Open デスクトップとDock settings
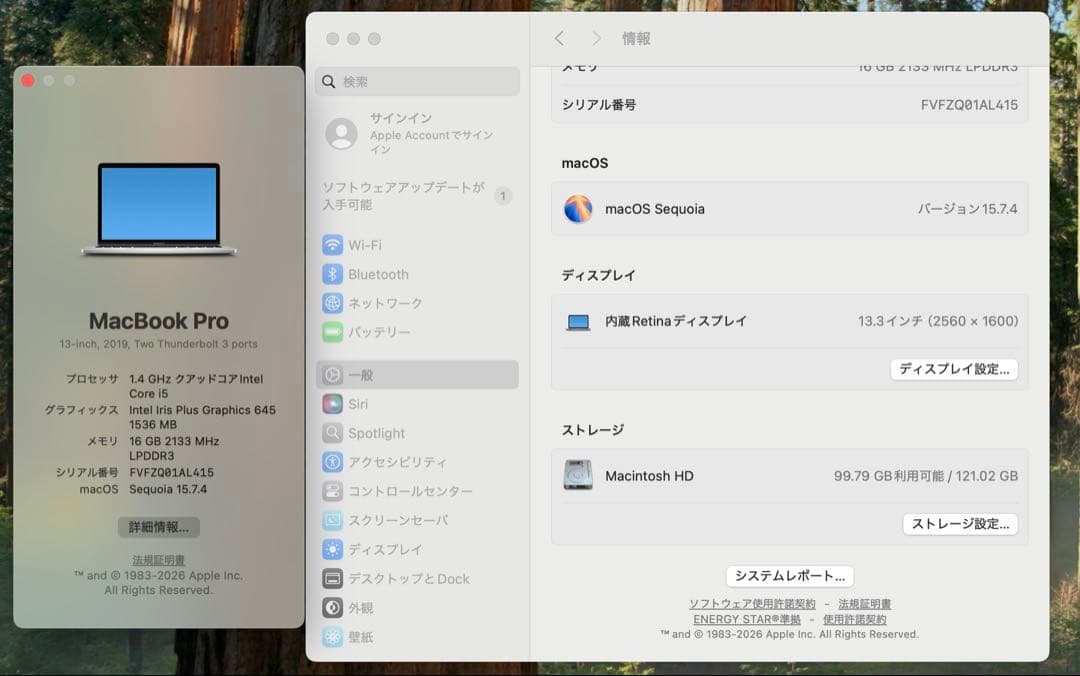The width and height of the screenshot is (1080, 676). [399, 578]
